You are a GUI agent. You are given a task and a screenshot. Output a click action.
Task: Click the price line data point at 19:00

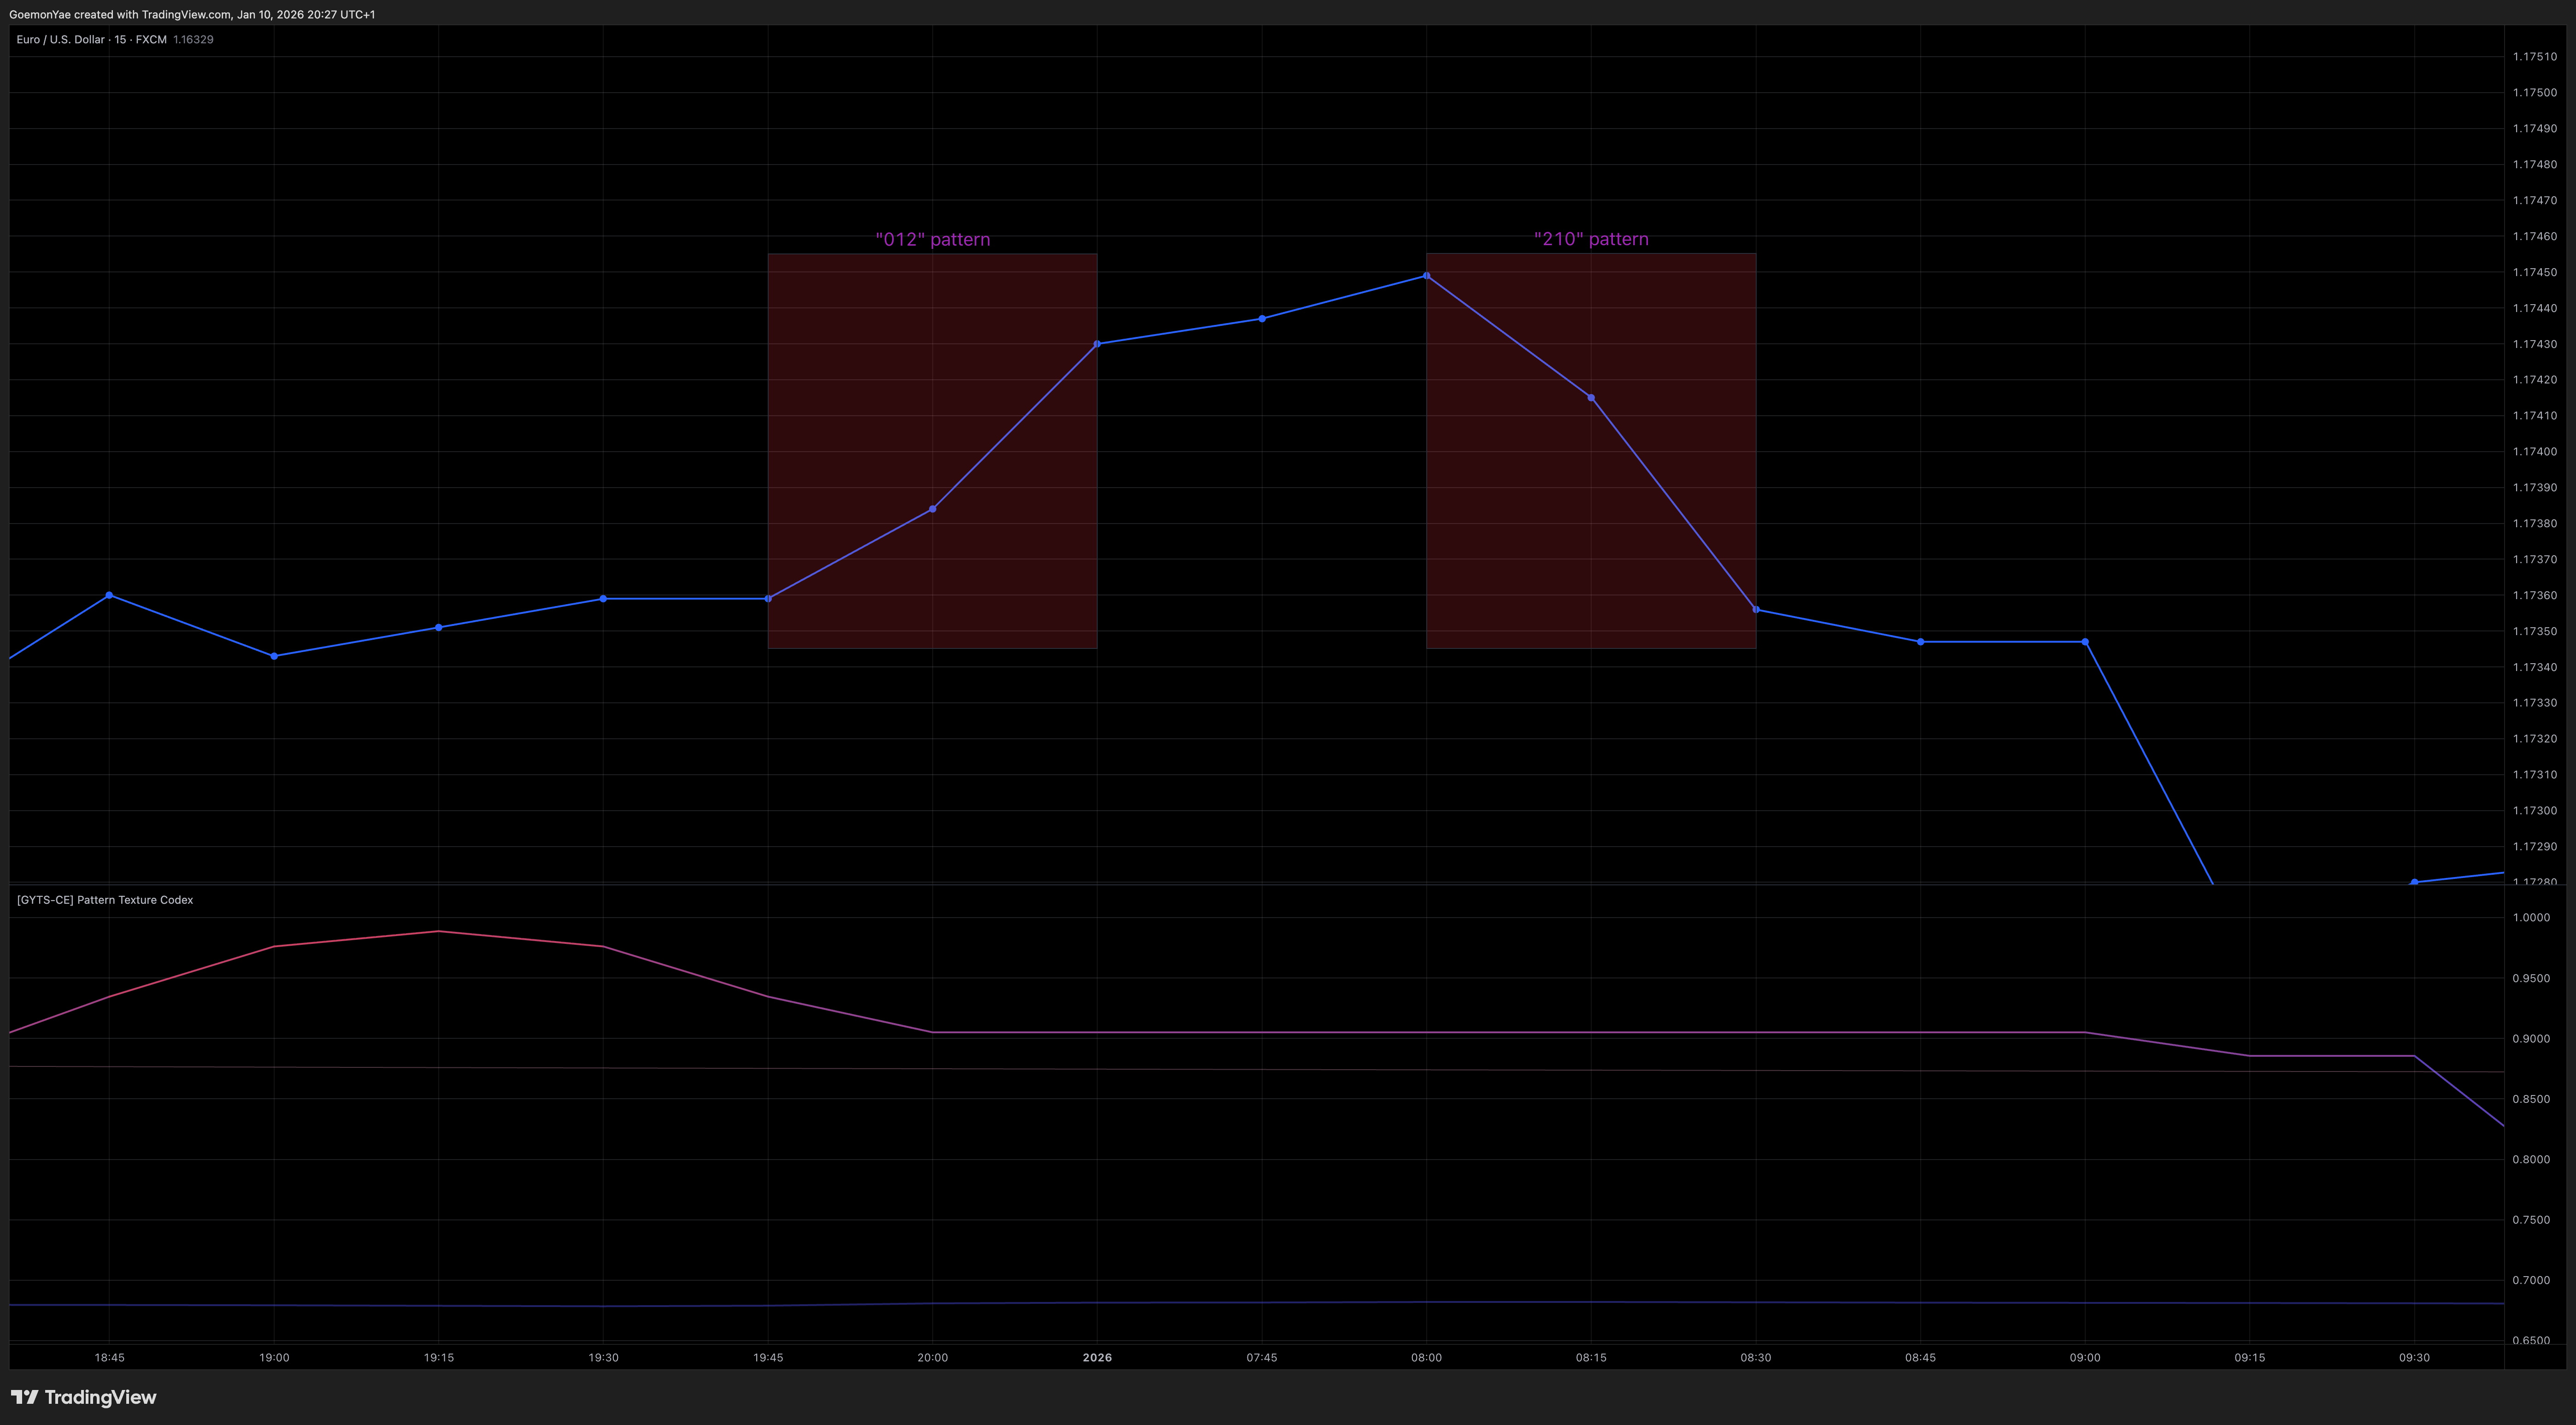click(274, 656)
